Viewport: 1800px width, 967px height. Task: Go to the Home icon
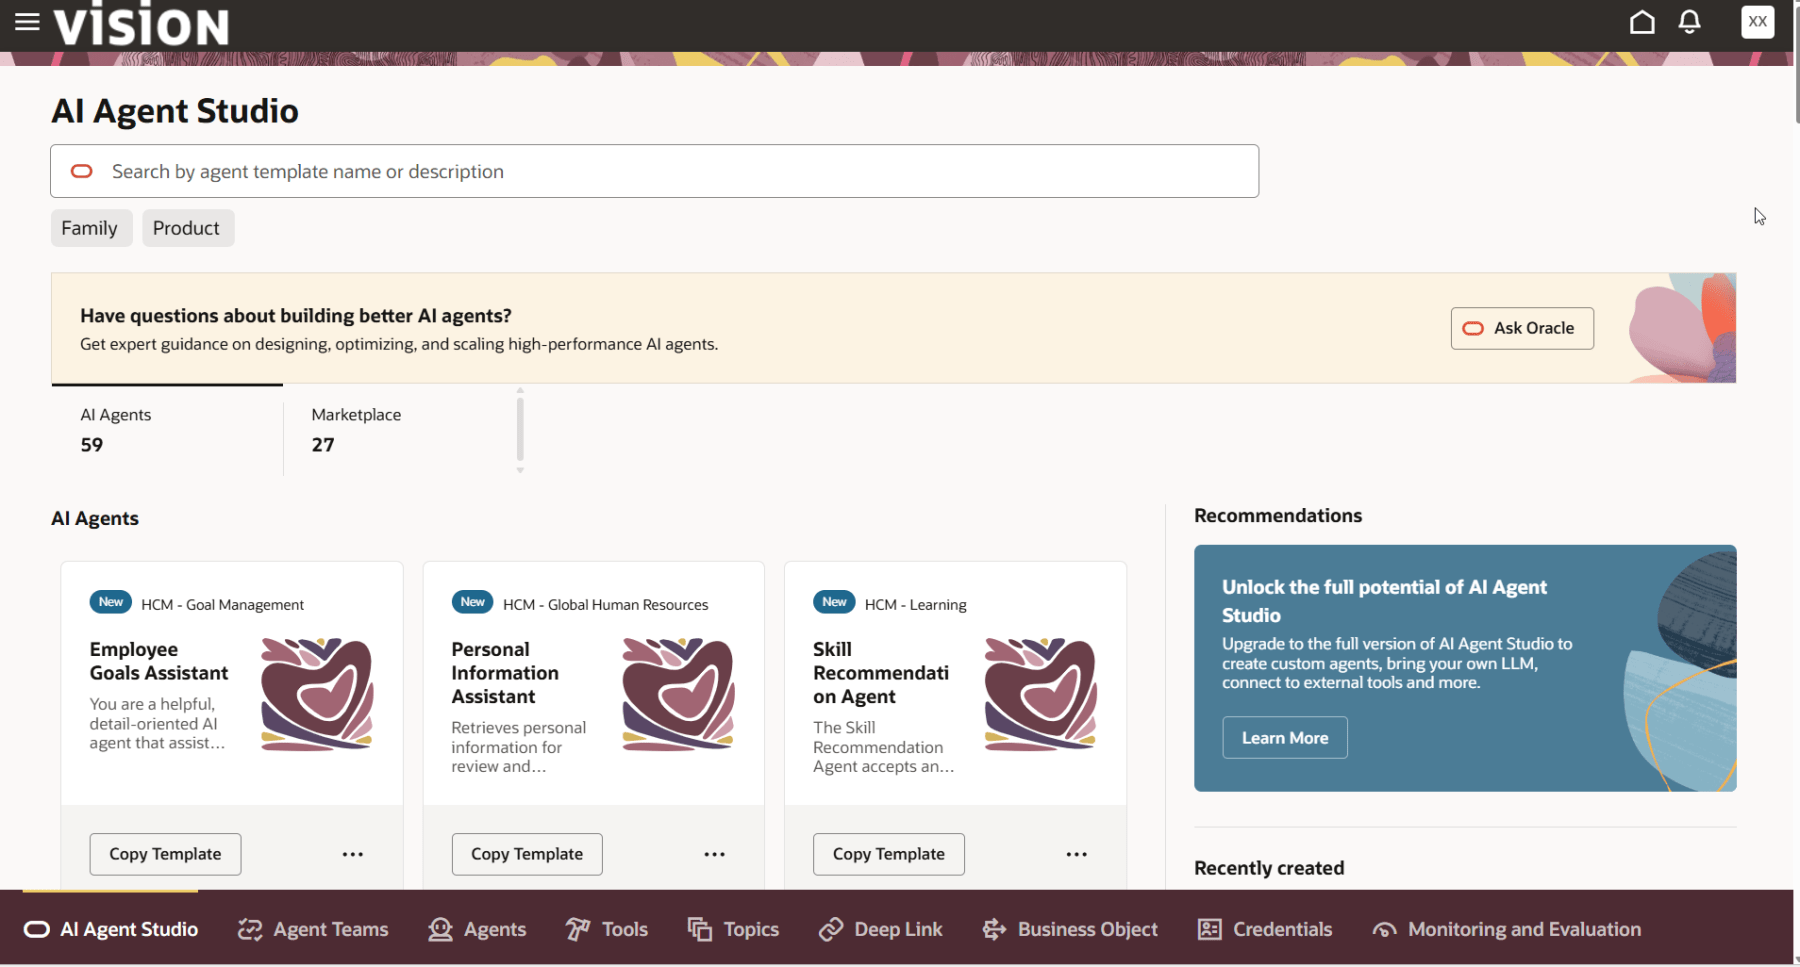tap(1642, 22)
